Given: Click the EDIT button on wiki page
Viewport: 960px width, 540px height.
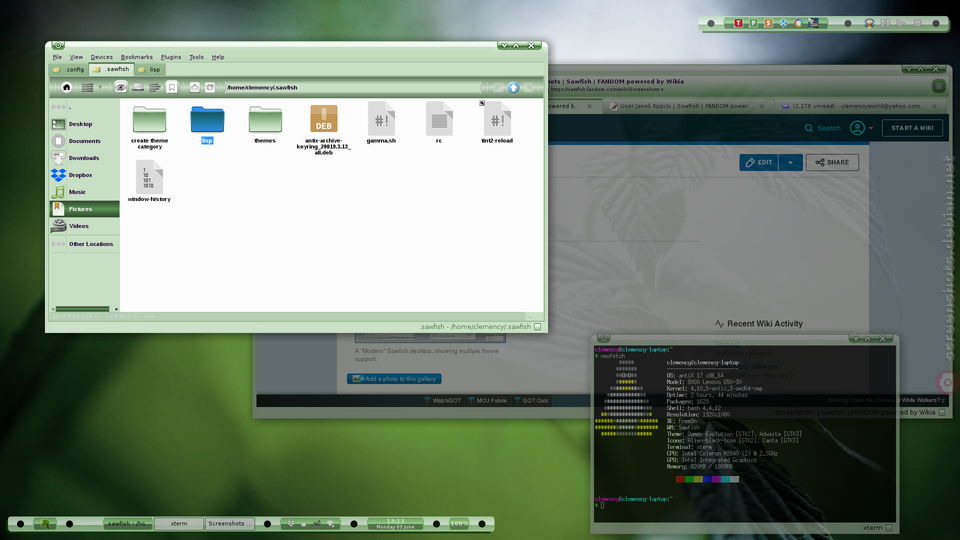Looking at the screenshot, I should coord(759,162).
